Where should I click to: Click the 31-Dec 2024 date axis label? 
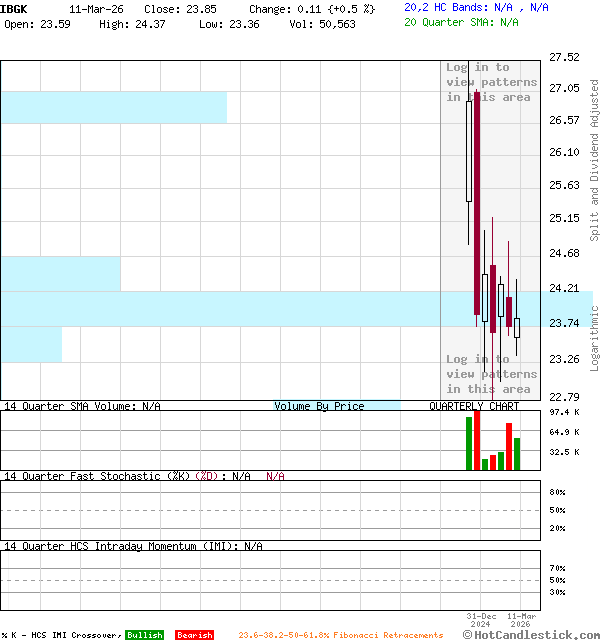click(482, 620)
